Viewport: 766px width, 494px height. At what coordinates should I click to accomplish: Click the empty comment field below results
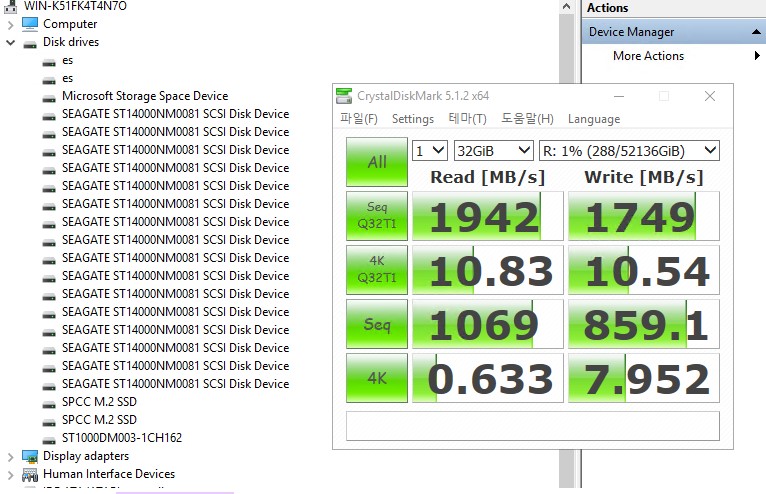pos(532,425)
